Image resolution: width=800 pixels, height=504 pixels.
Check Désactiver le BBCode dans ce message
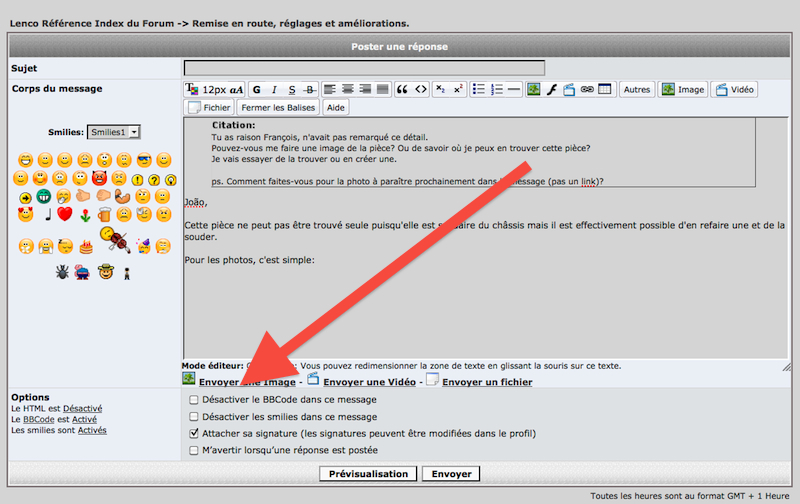(194, 399)
